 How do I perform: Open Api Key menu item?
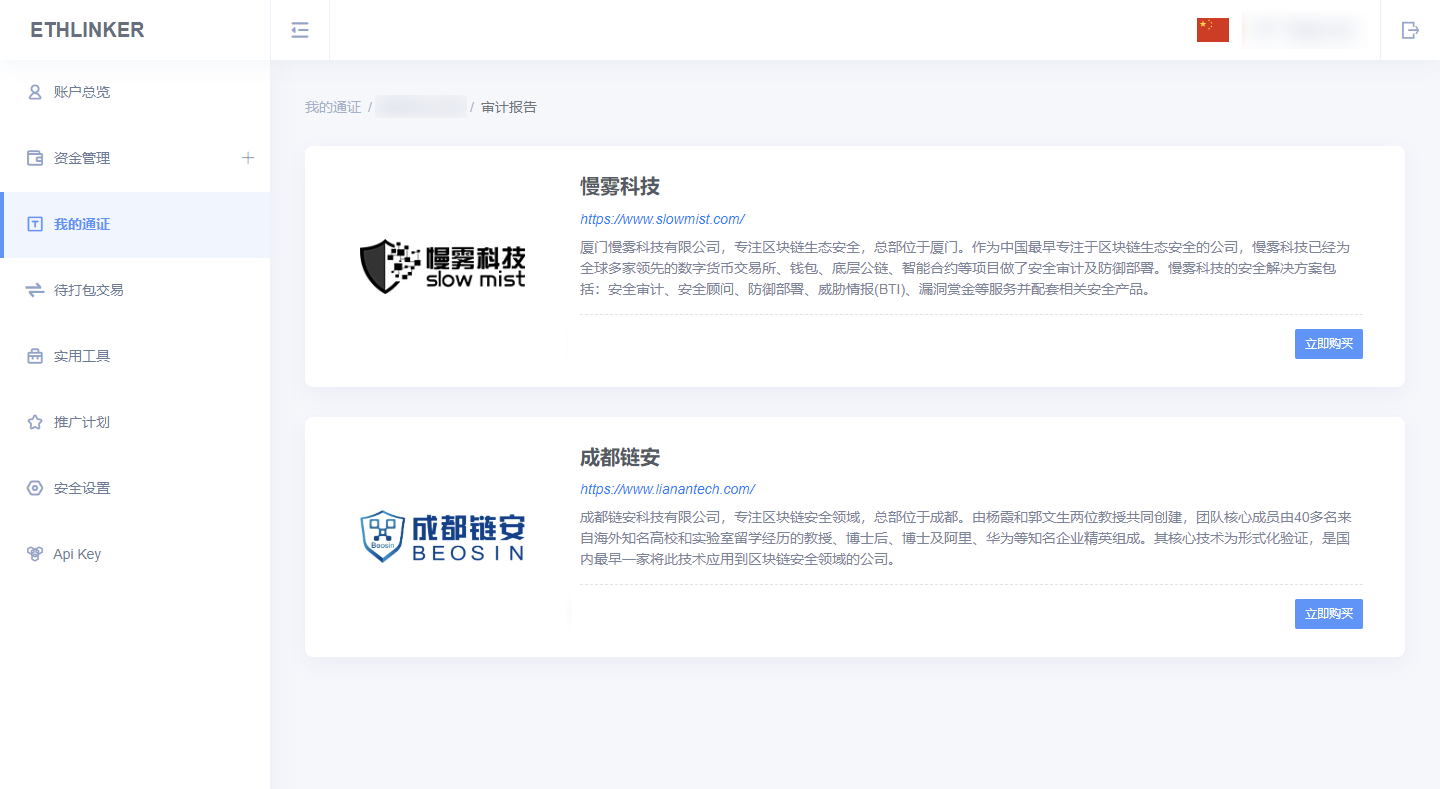(135, 554)
